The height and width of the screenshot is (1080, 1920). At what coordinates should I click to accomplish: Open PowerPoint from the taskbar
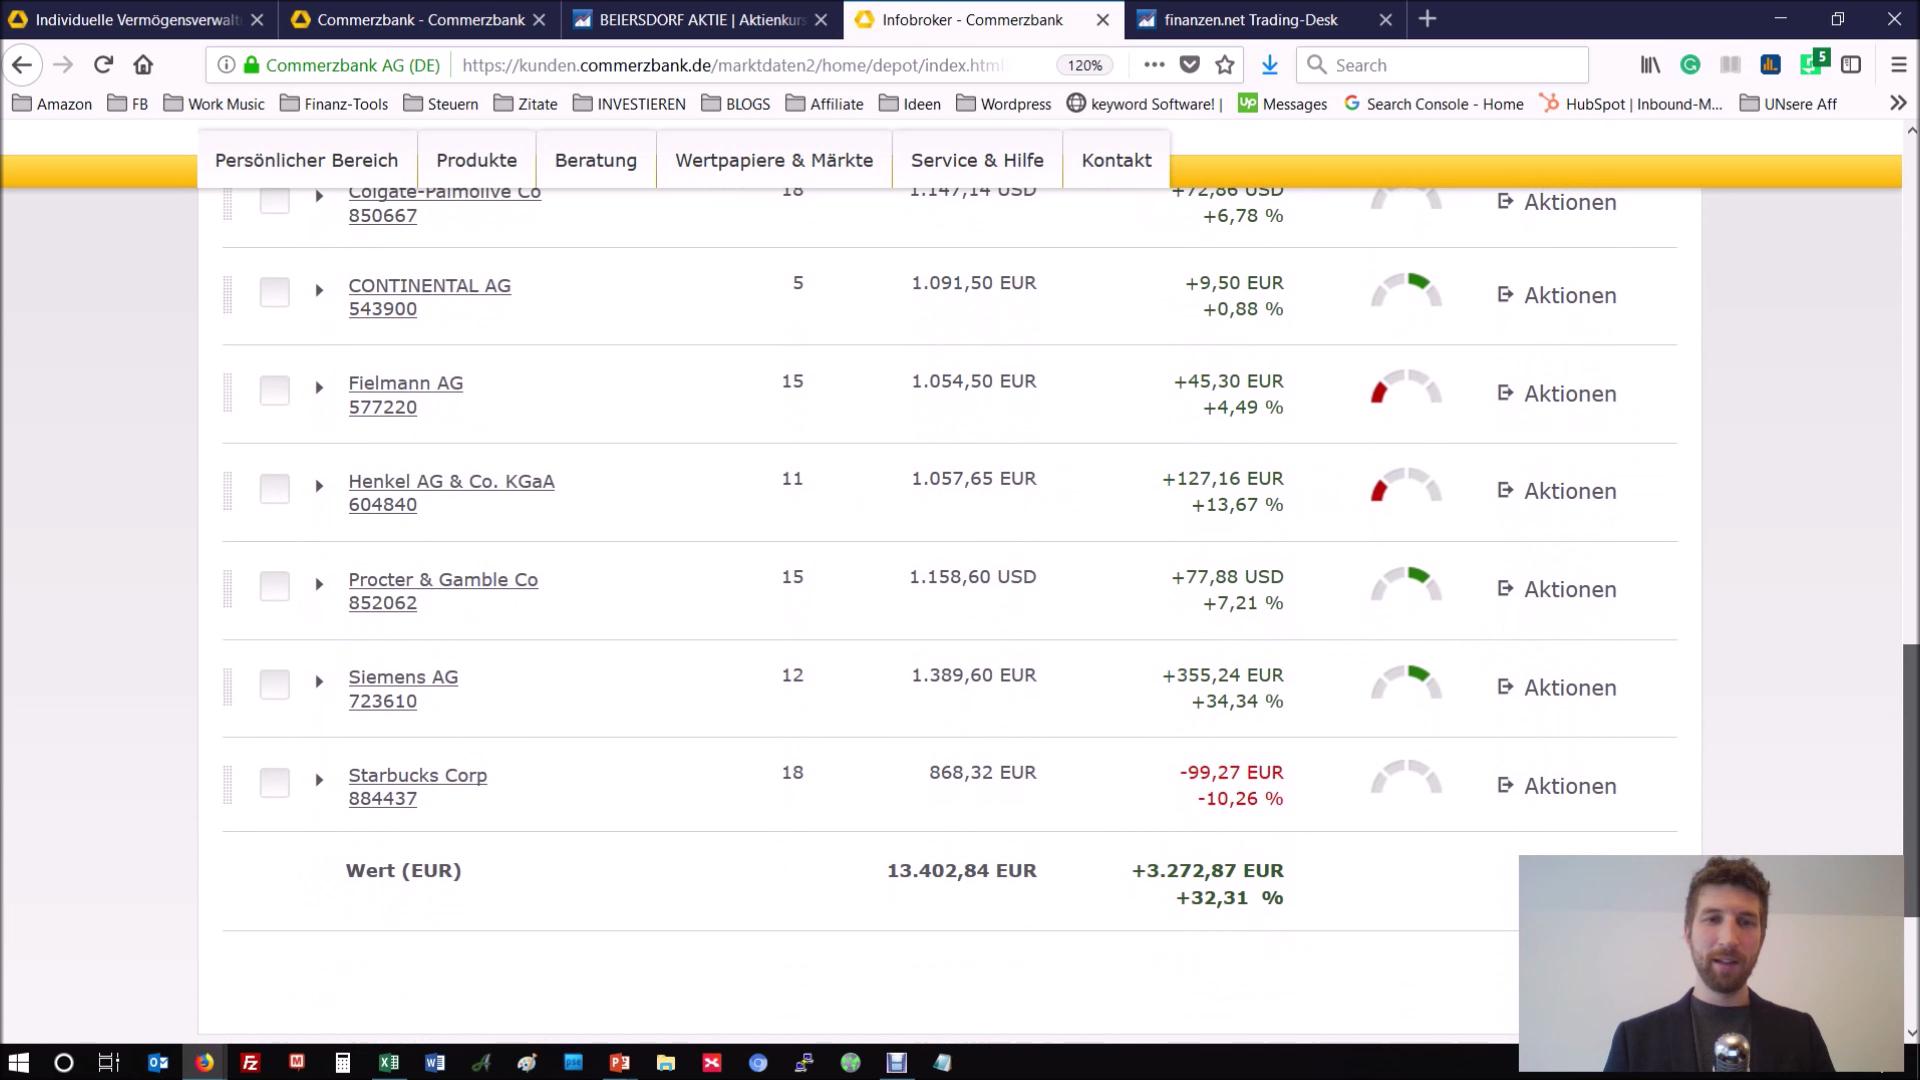[x=619, y=1062]
